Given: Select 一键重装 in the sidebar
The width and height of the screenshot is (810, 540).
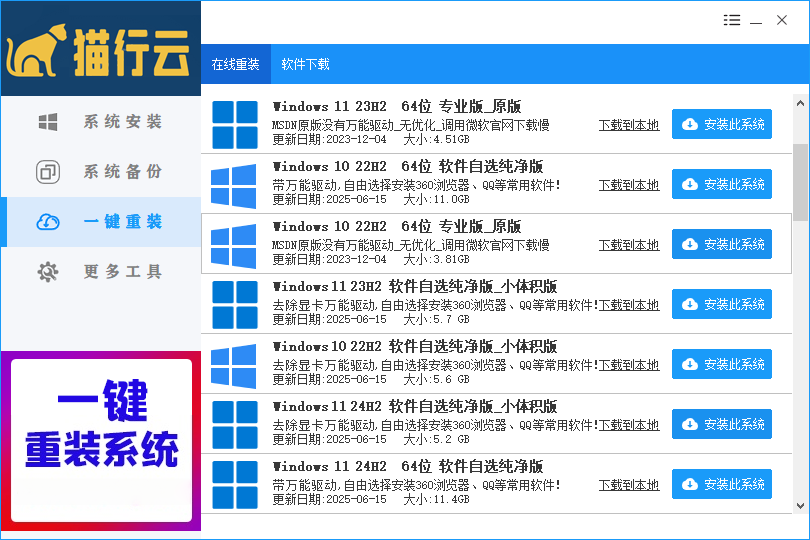Looking at the screenshot, I should (100, 222).
